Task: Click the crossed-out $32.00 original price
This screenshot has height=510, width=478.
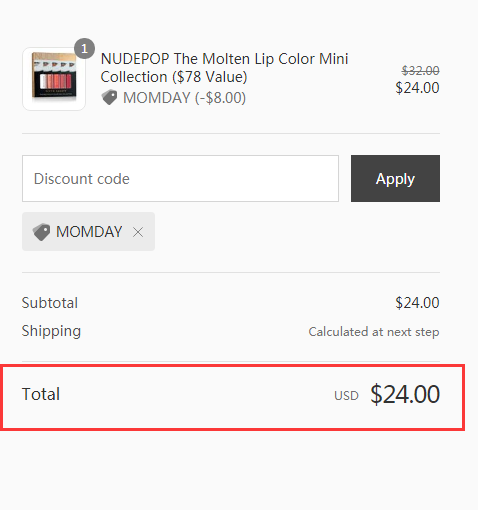Action: 420,70
